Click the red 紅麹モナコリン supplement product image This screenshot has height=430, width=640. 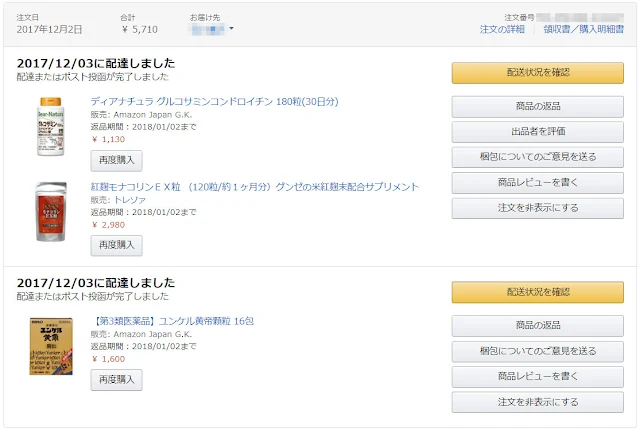[50, 212]
